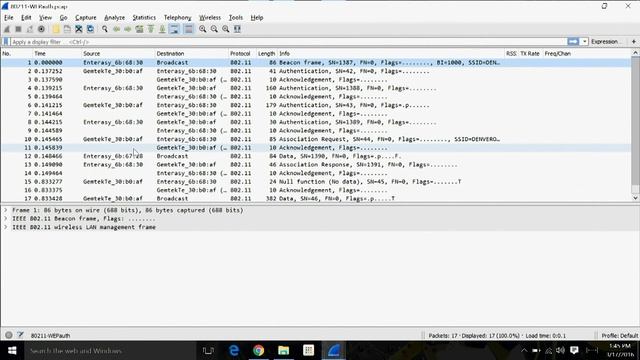Open capture file properties status icon
The width and height of the screenshot is (640, 360).
click(20, 335)
